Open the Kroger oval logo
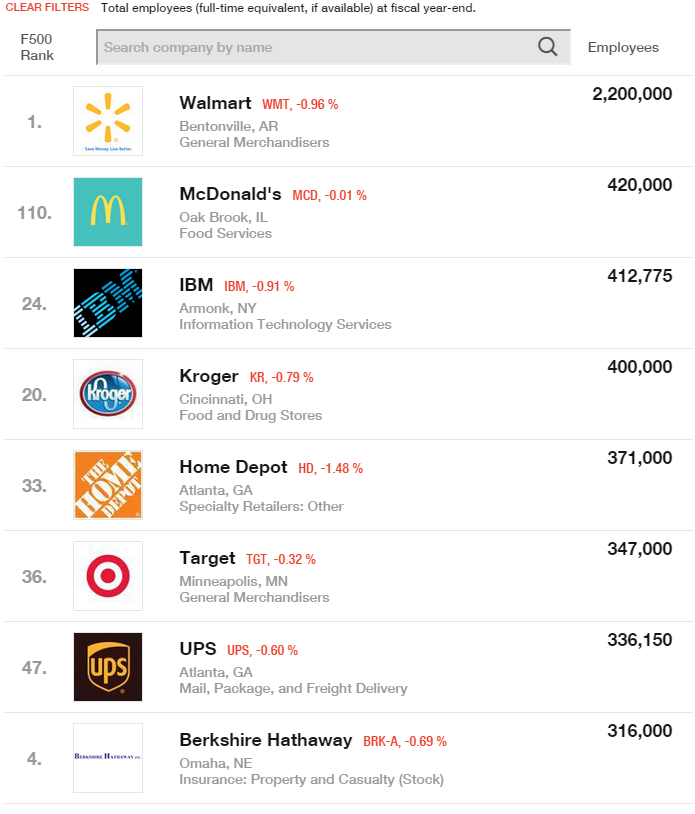Image resolution: width=695 pixels, height=814 pixels. (108, 394)
